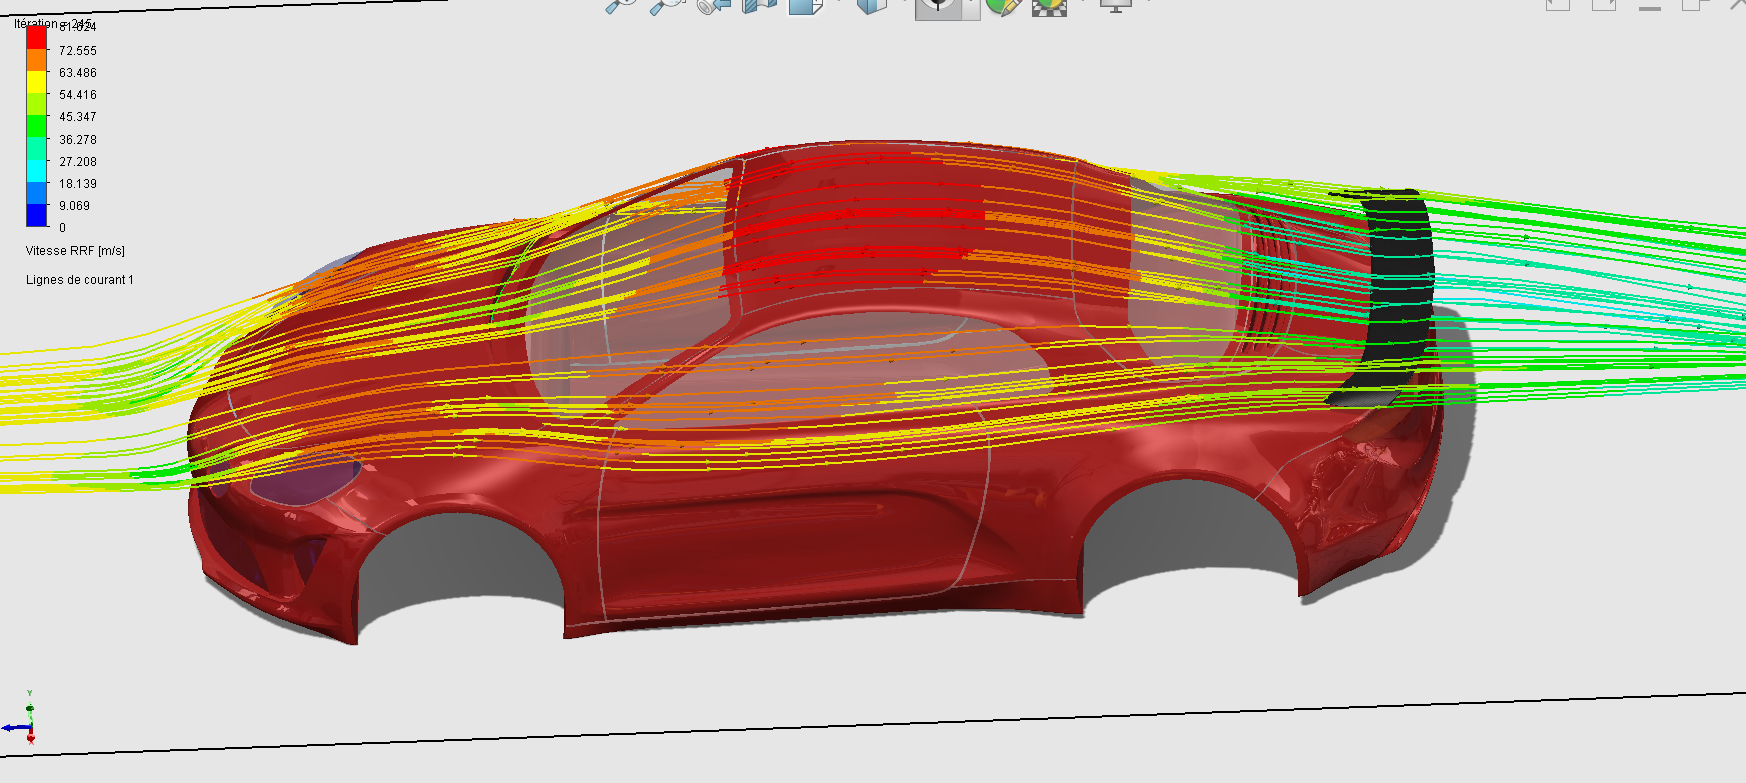This screenshot has width=1746, height=783.
Task: Click the orange swatch in the velocity legend
Action: [x=37, y=61]
